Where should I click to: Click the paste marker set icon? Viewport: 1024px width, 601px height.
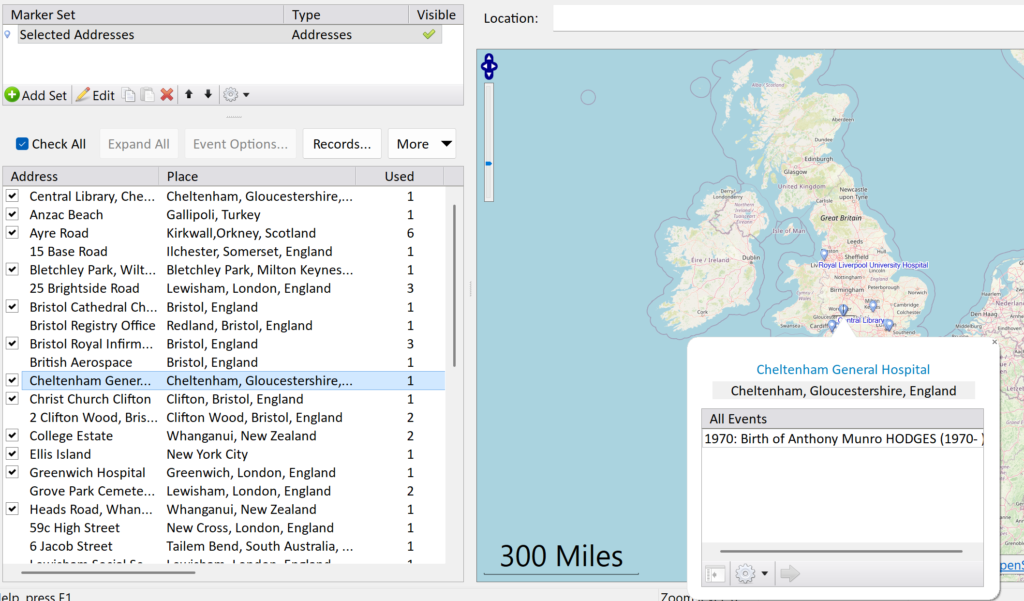point(148,95)
